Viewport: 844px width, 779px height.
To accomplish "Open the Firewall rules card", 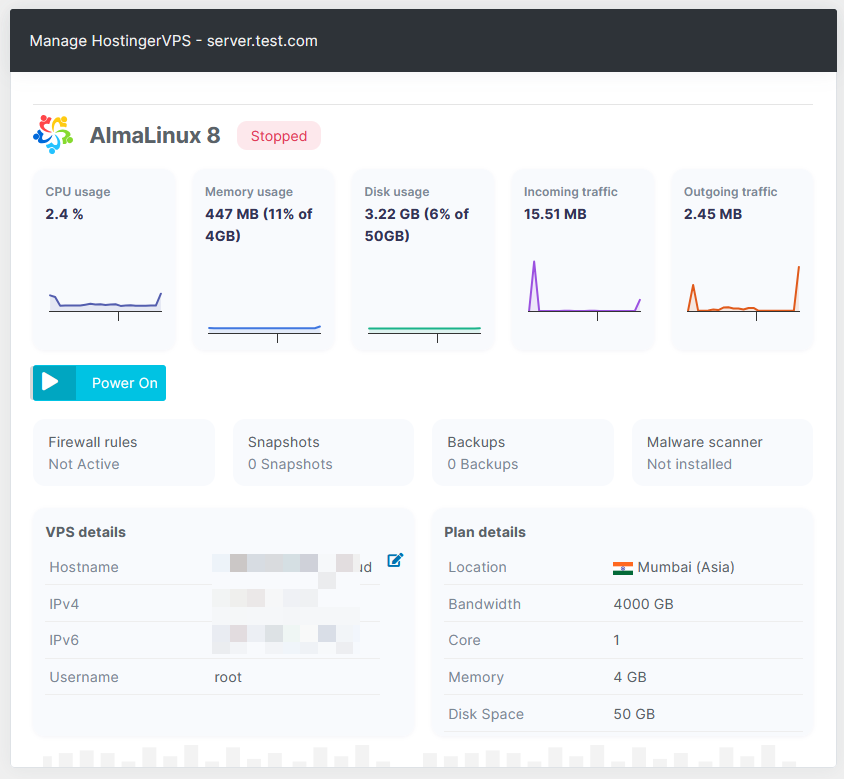I will 123,452.
